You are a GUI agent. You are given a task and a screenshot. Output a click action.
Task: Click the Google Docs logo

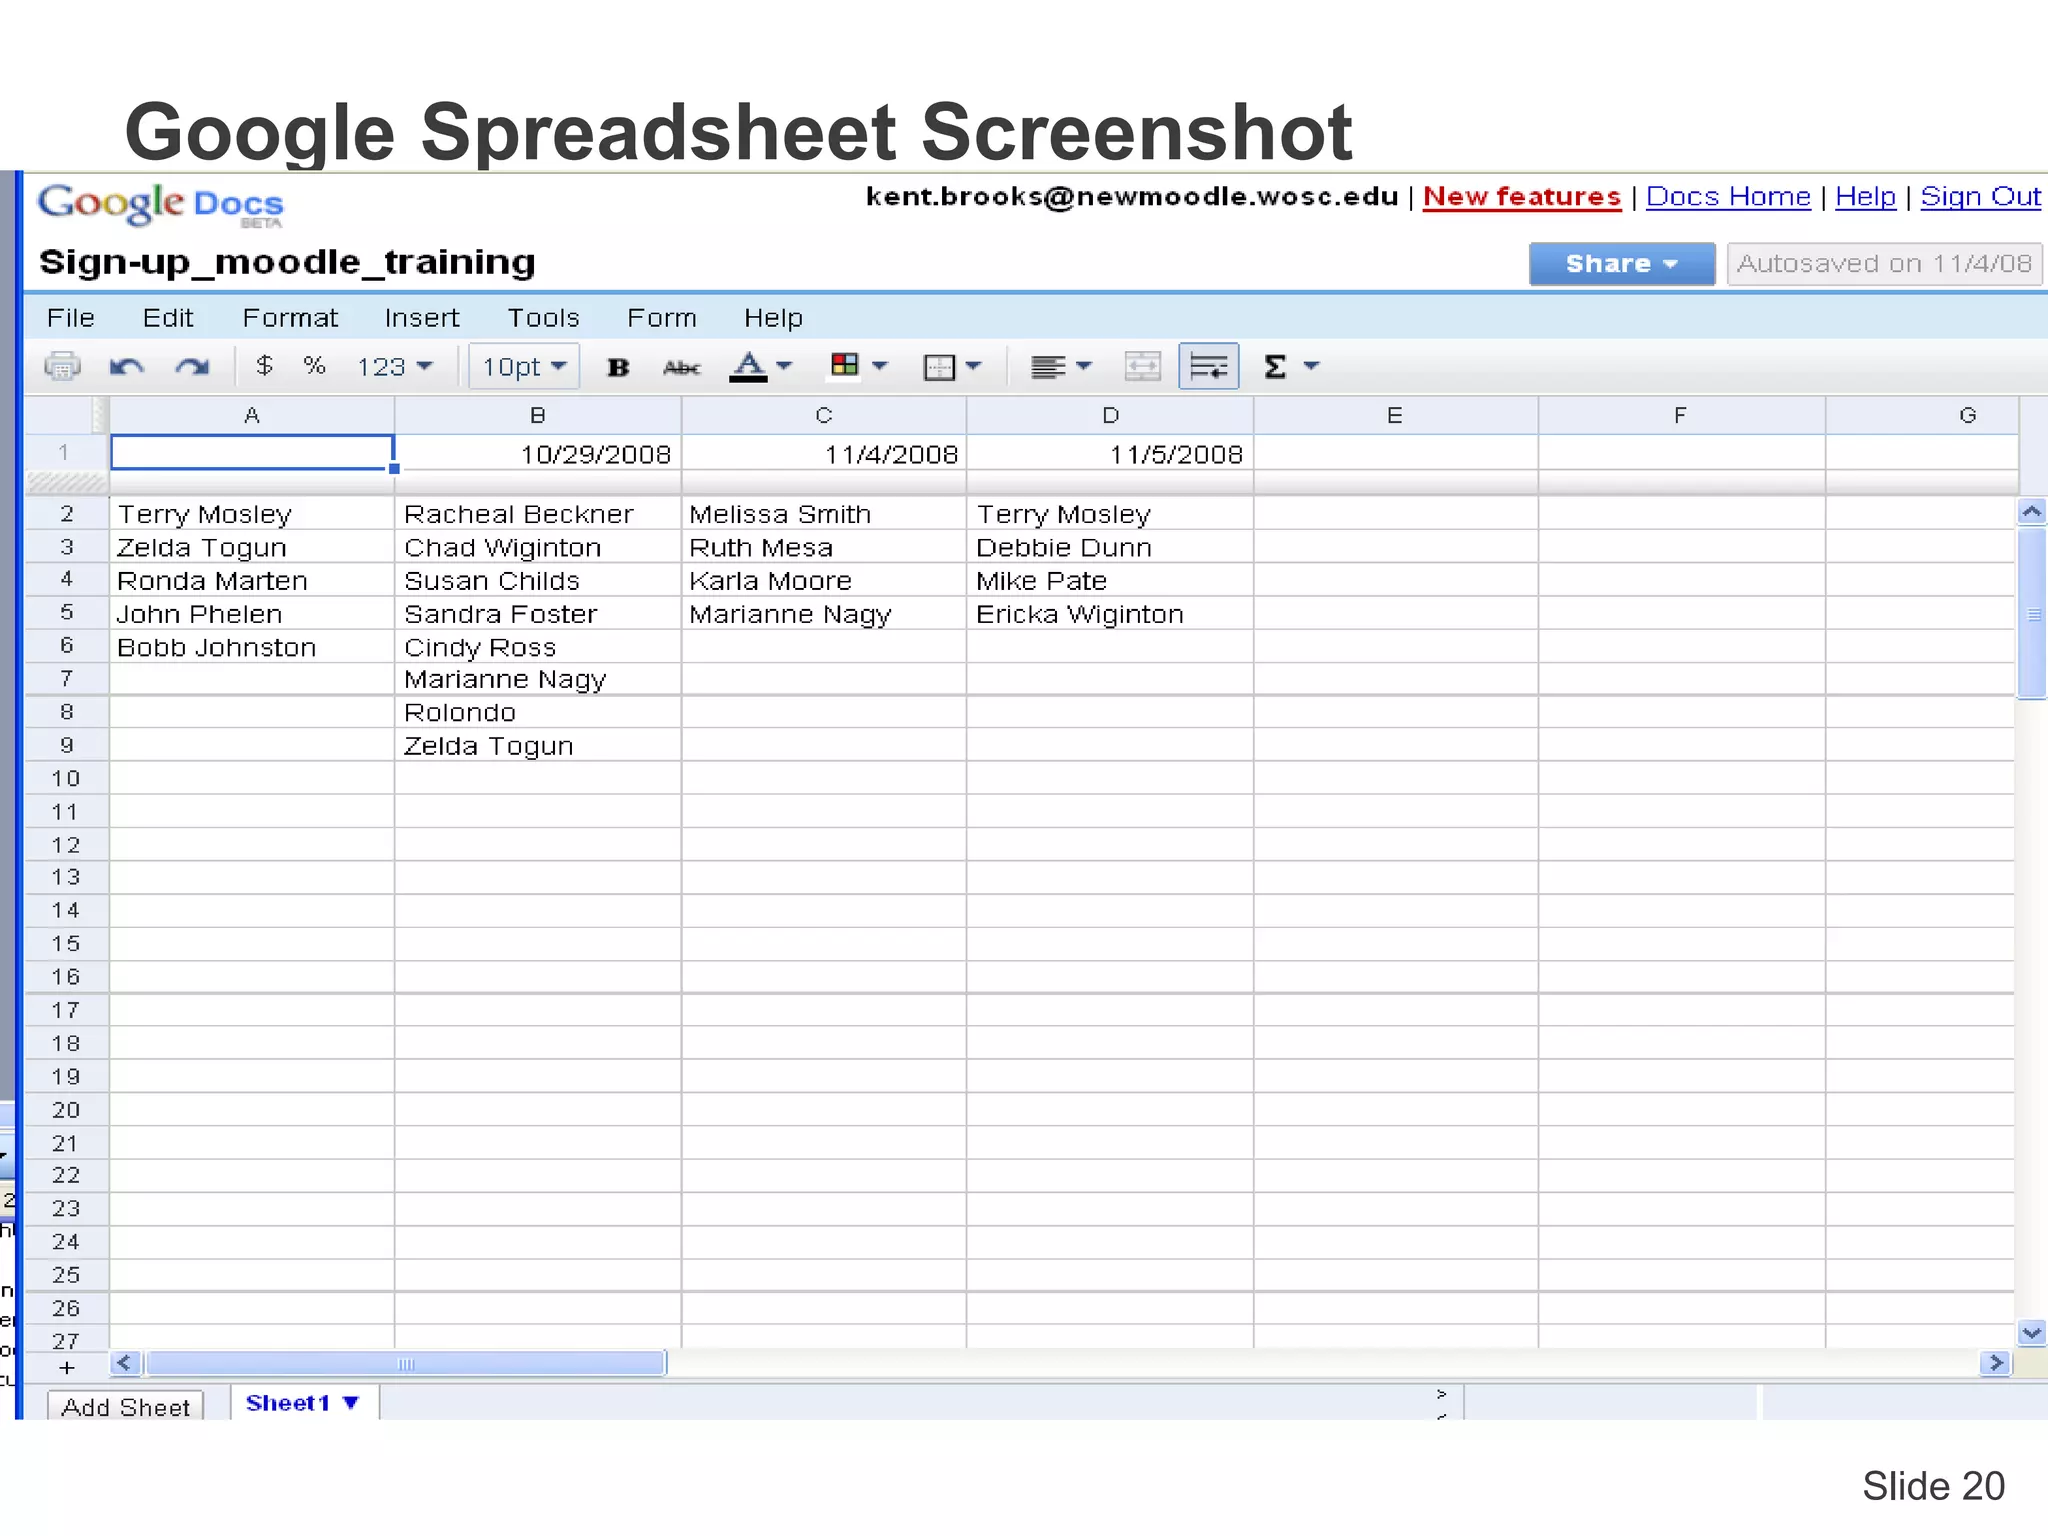[161, 205]
